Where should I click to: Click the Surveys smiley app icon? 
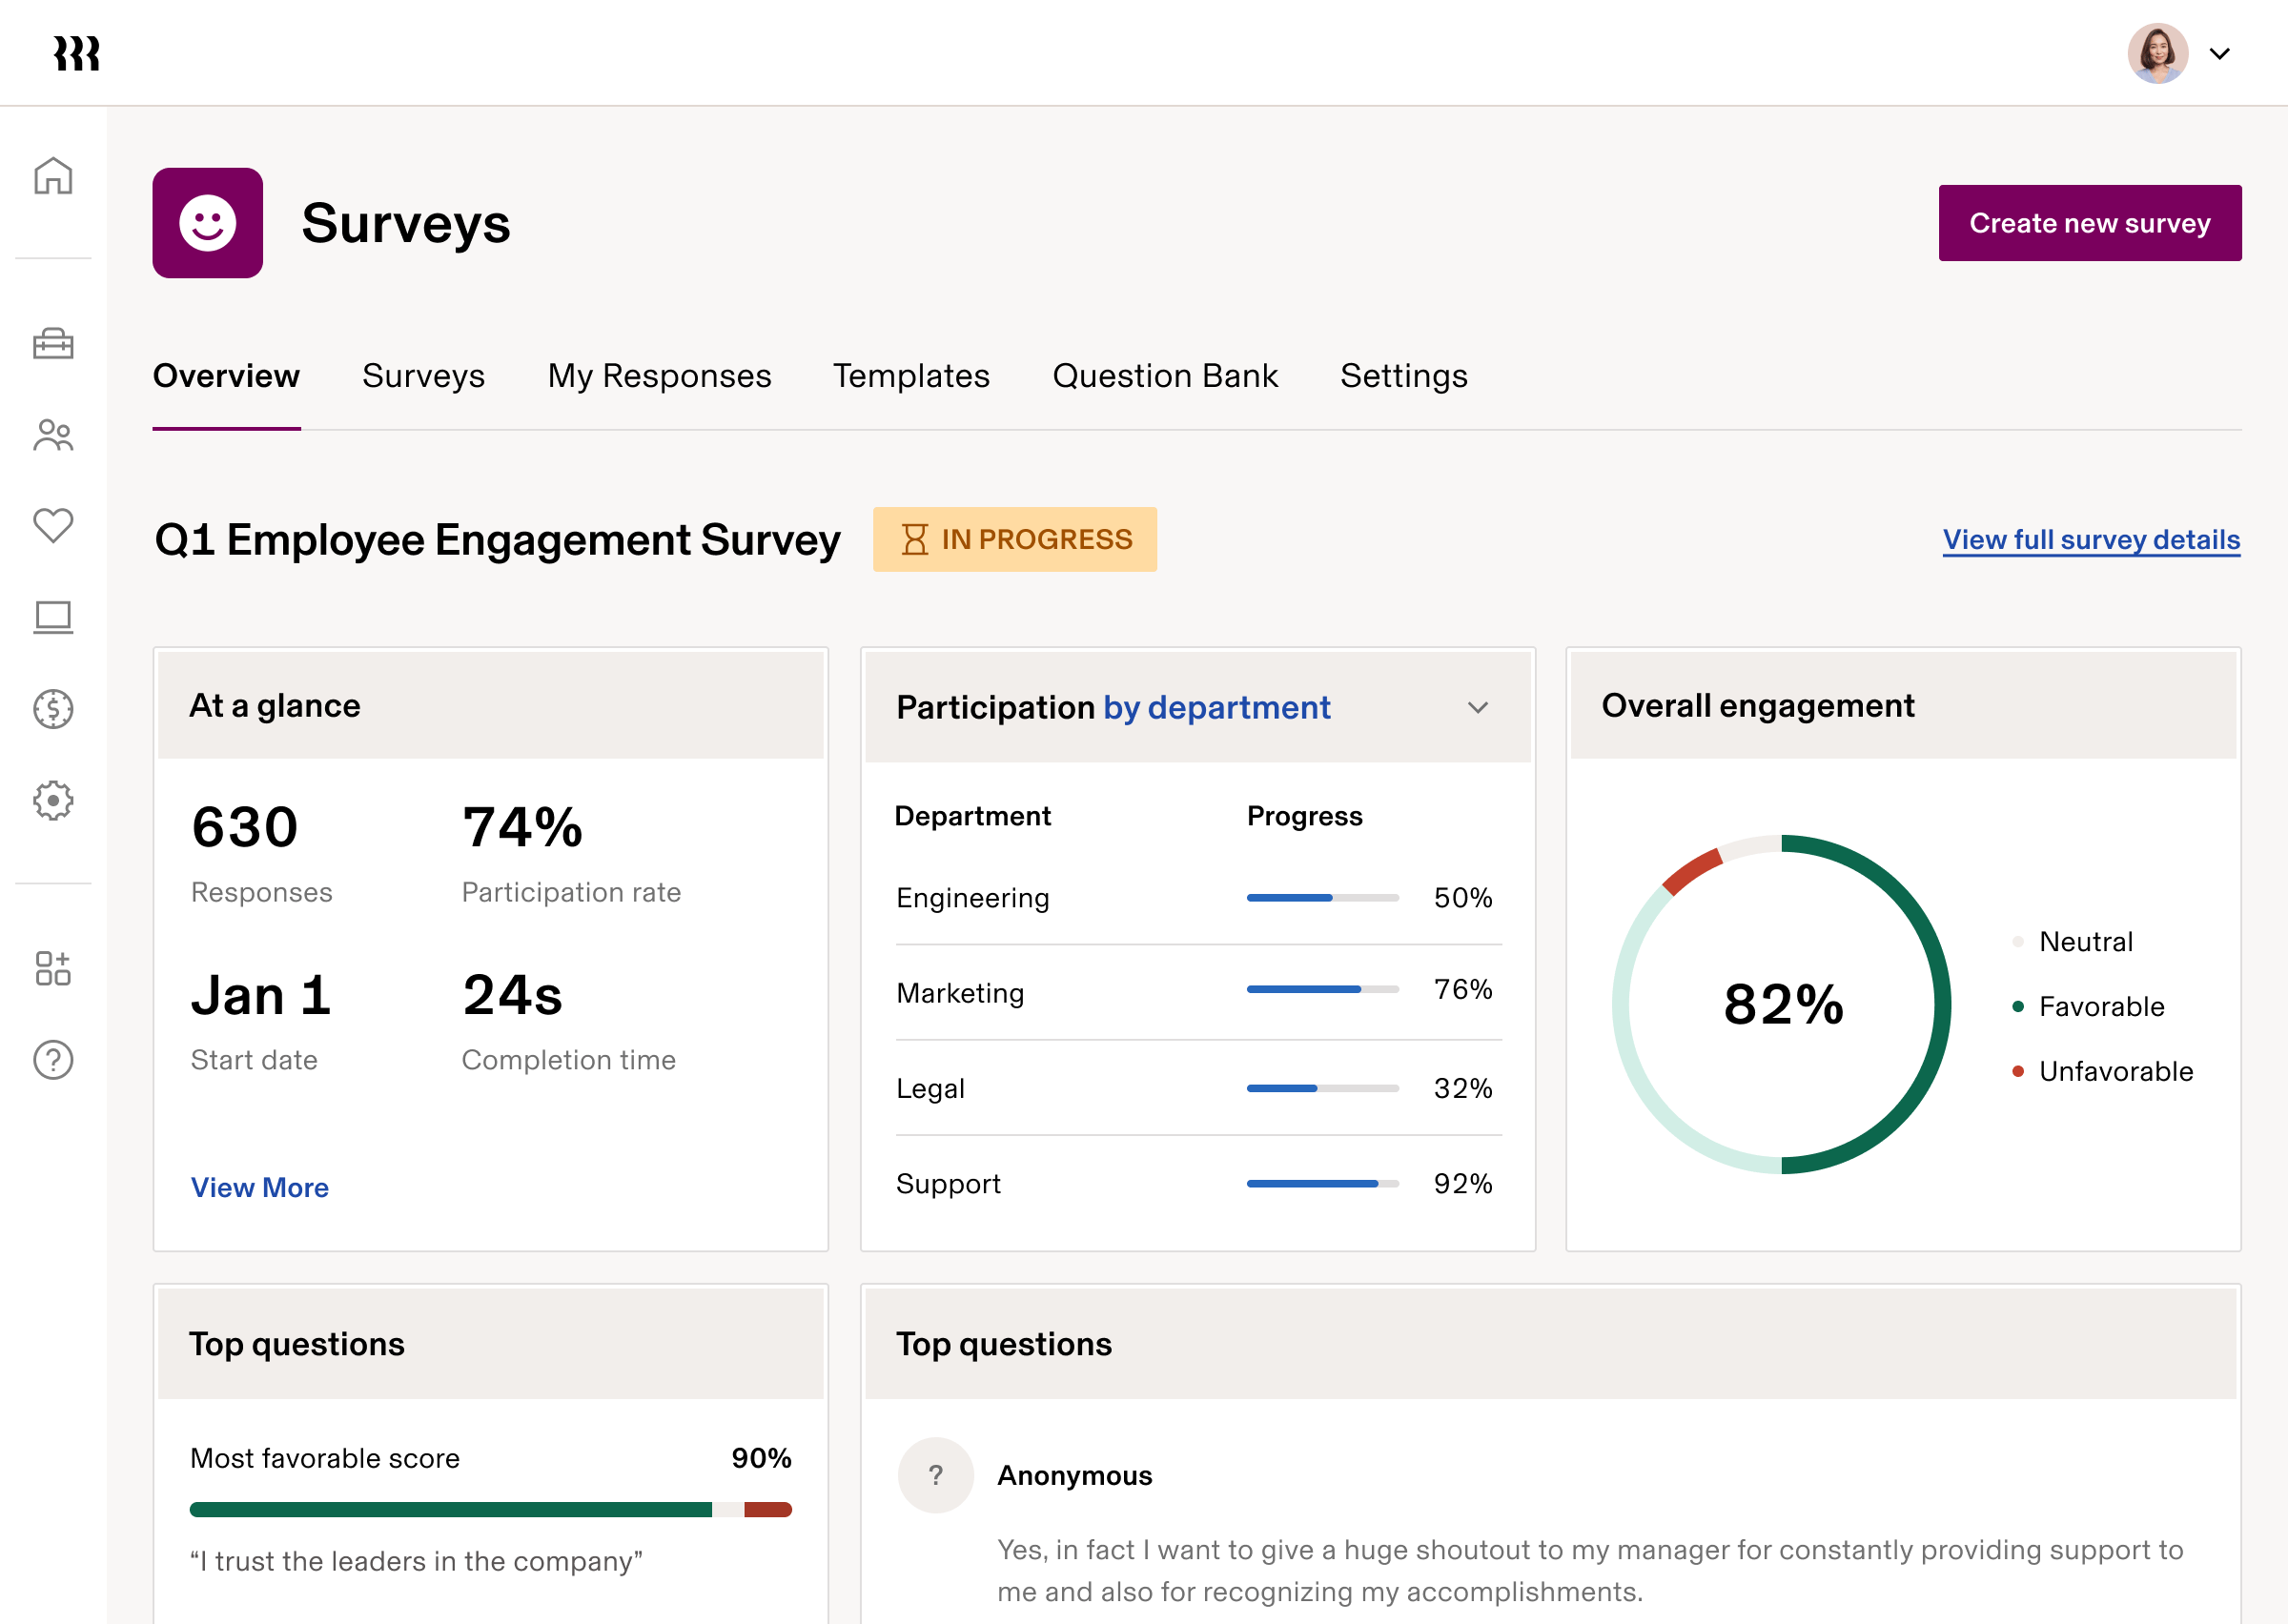coord(207,222)
